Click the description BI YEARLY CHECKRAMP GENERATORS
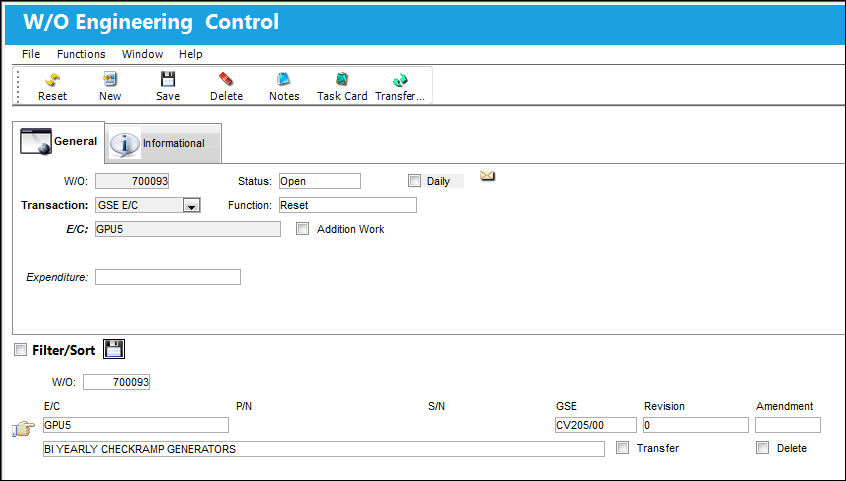This screenshot has width=846, height=481. point(324,449)
